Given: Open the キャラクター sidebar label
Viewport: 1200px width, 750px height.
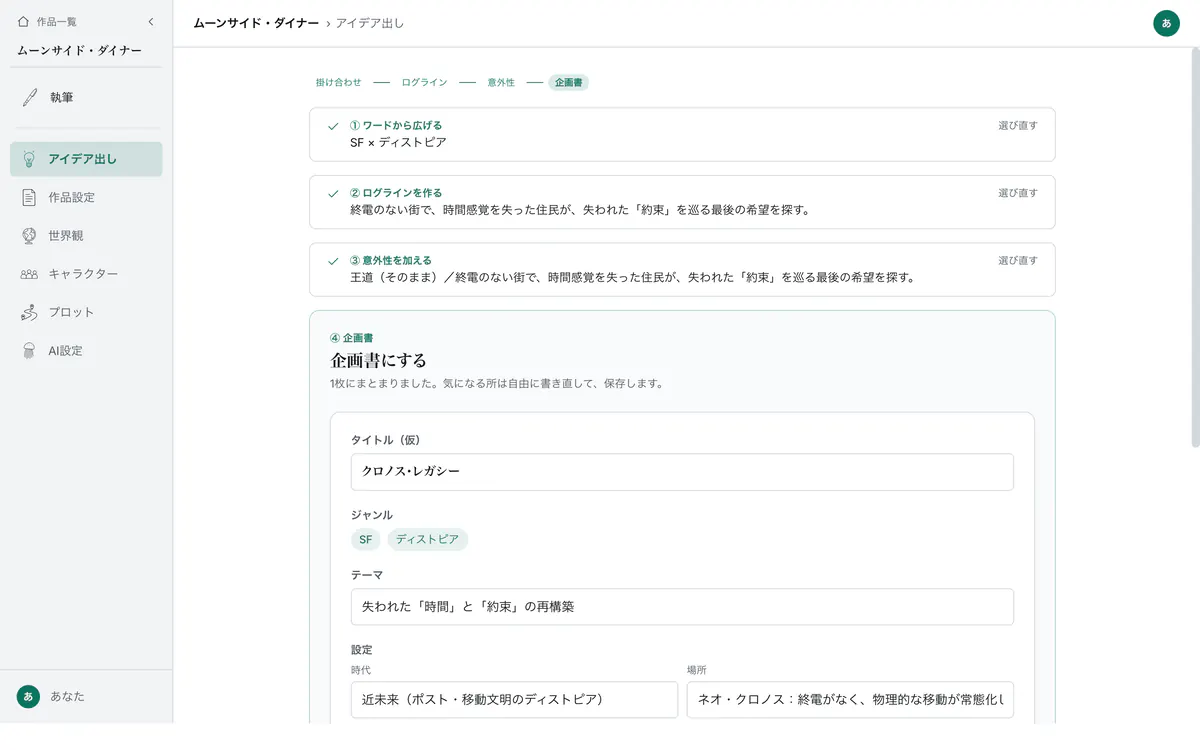Looking at the screenshot, I should pos(83,274).
